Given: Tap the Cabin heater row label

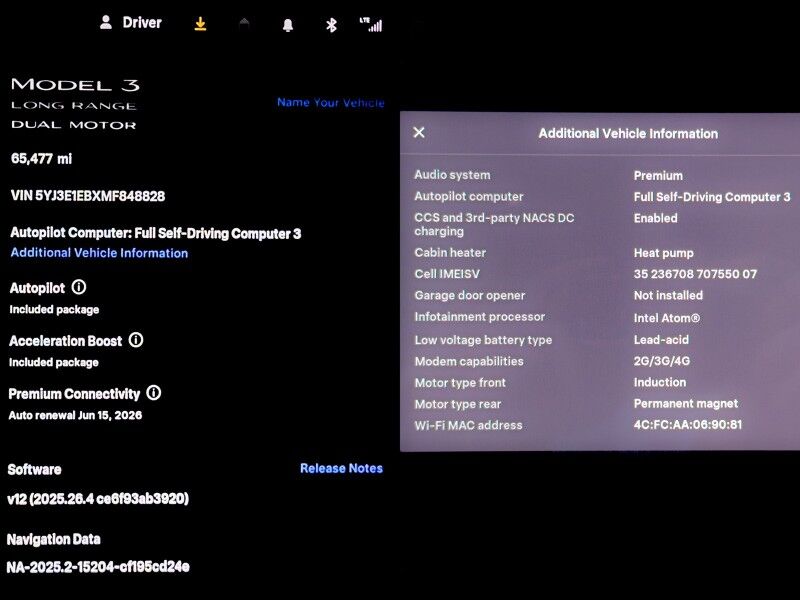Looking at the screenshot, I should pyautogui.click(x=450, y=253).
